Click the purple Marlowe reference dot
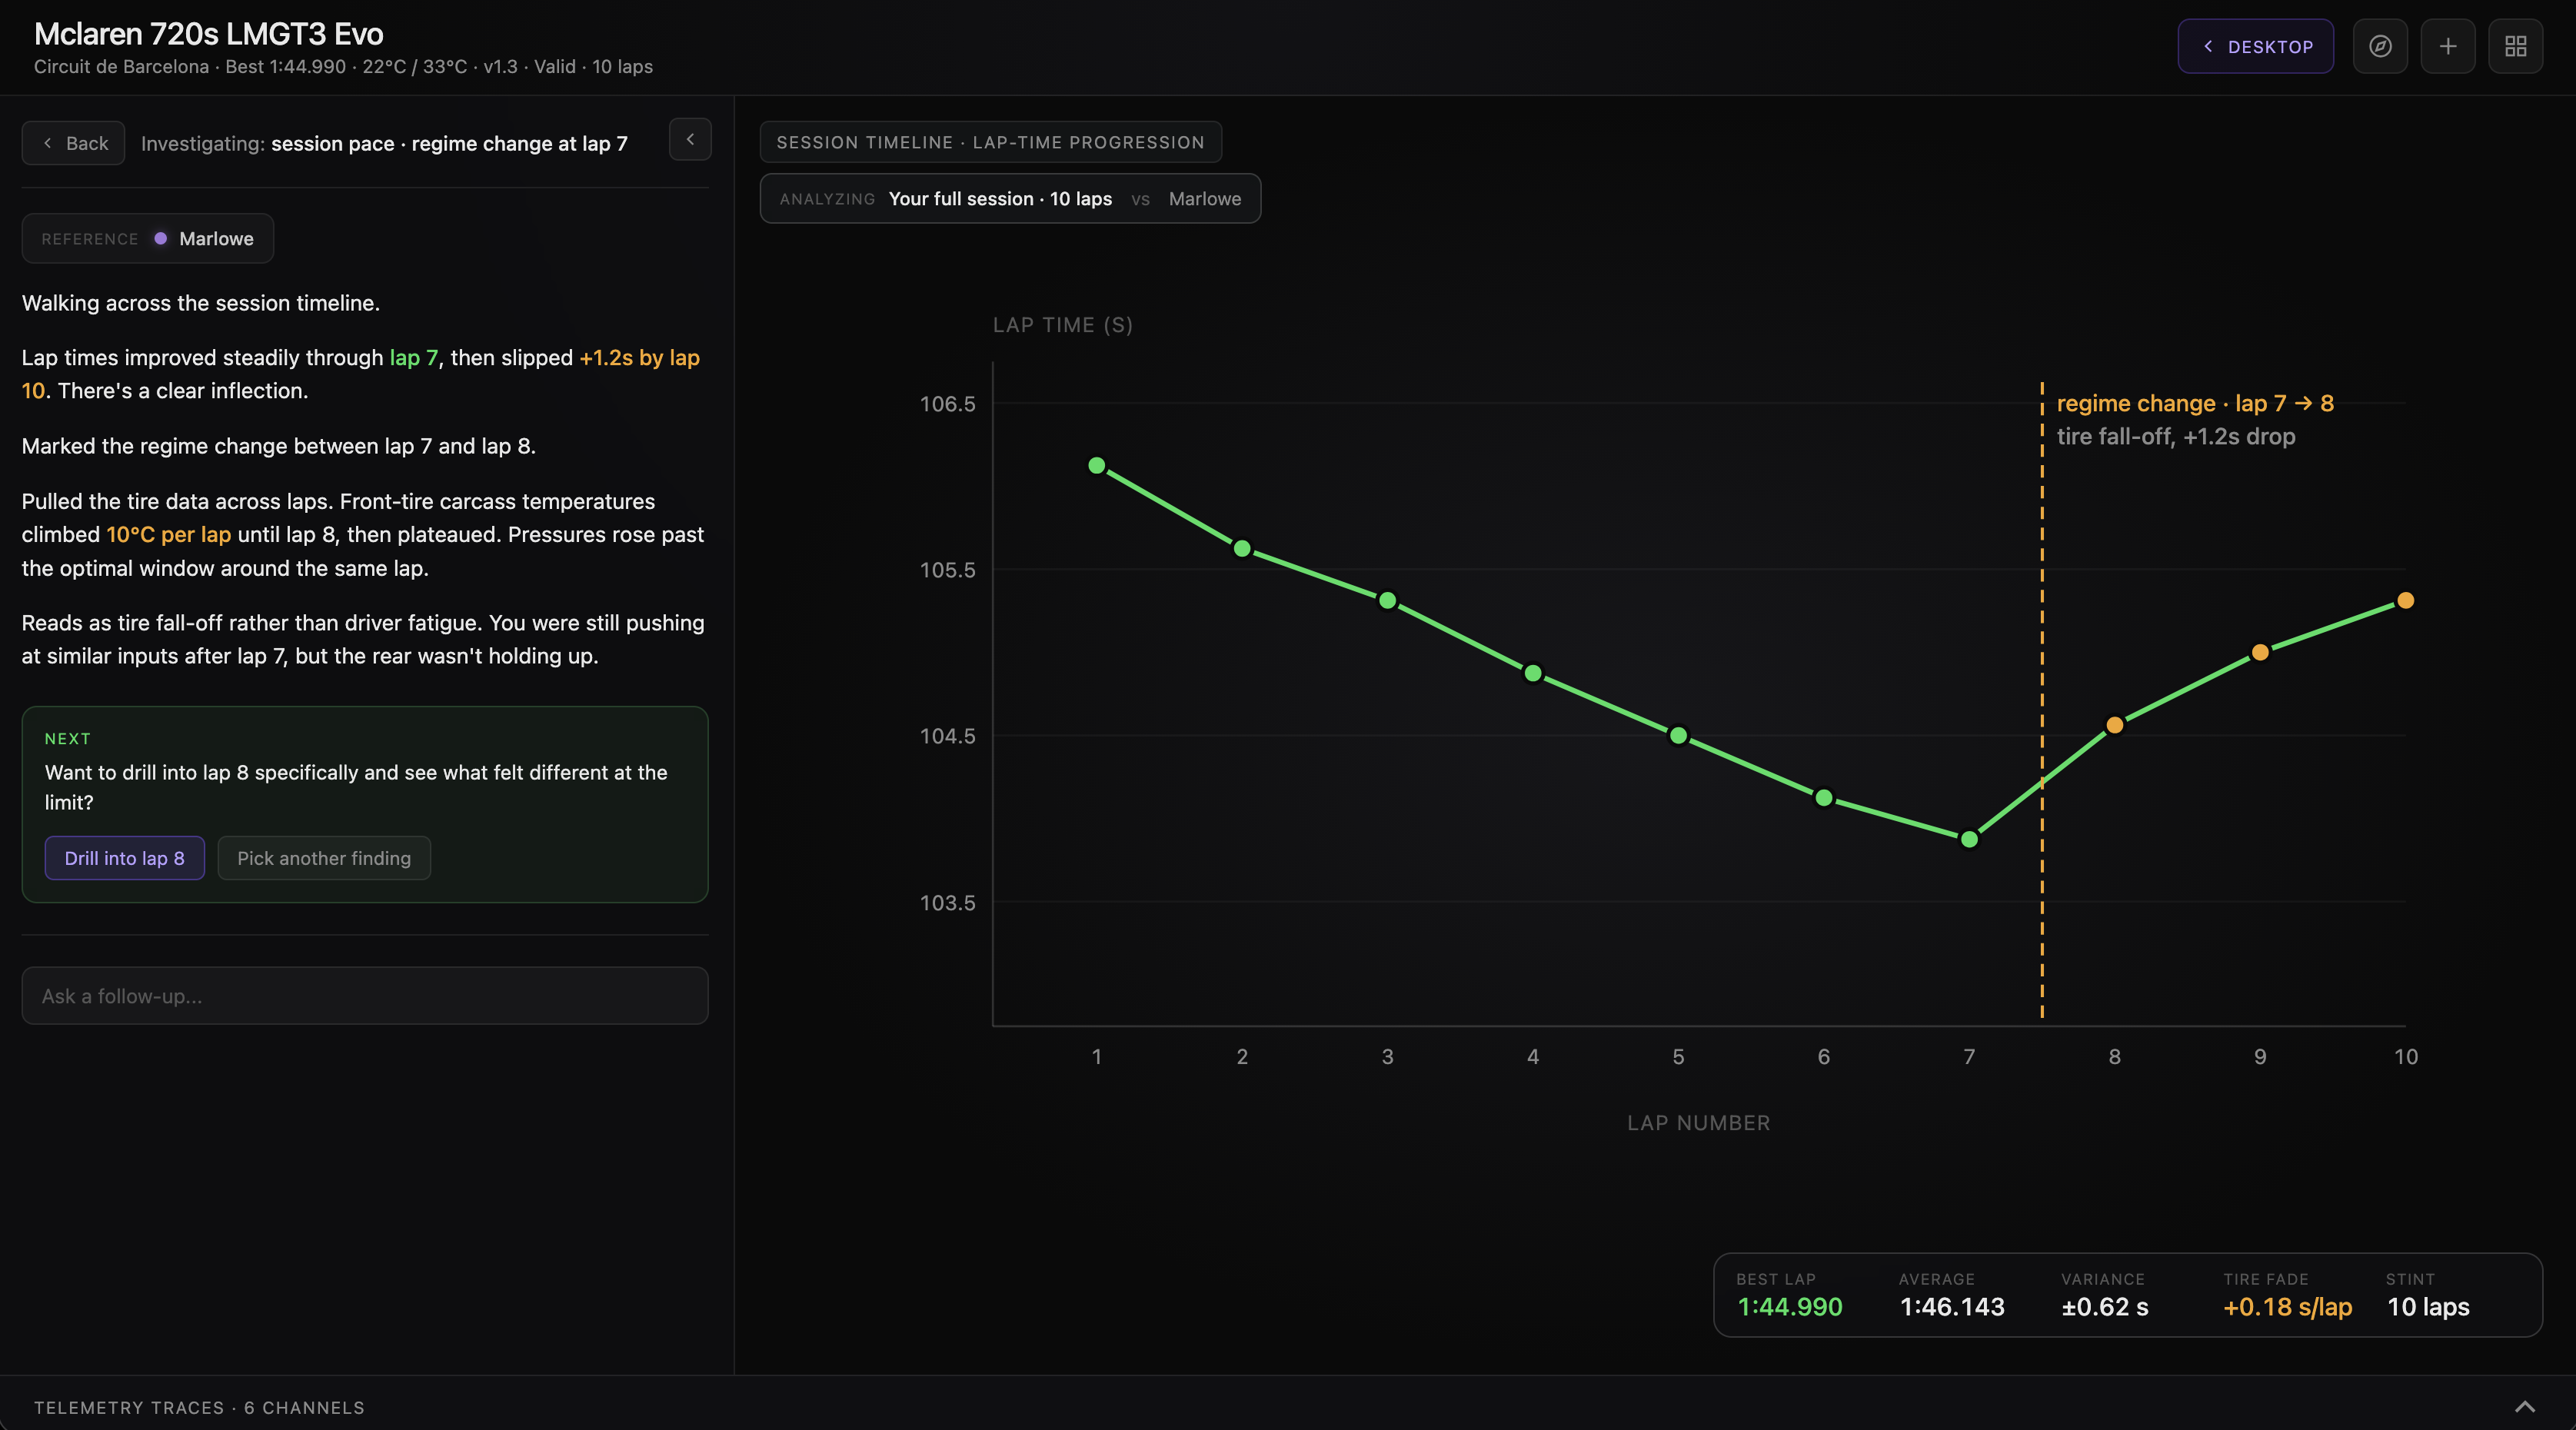 click(160, 238)
